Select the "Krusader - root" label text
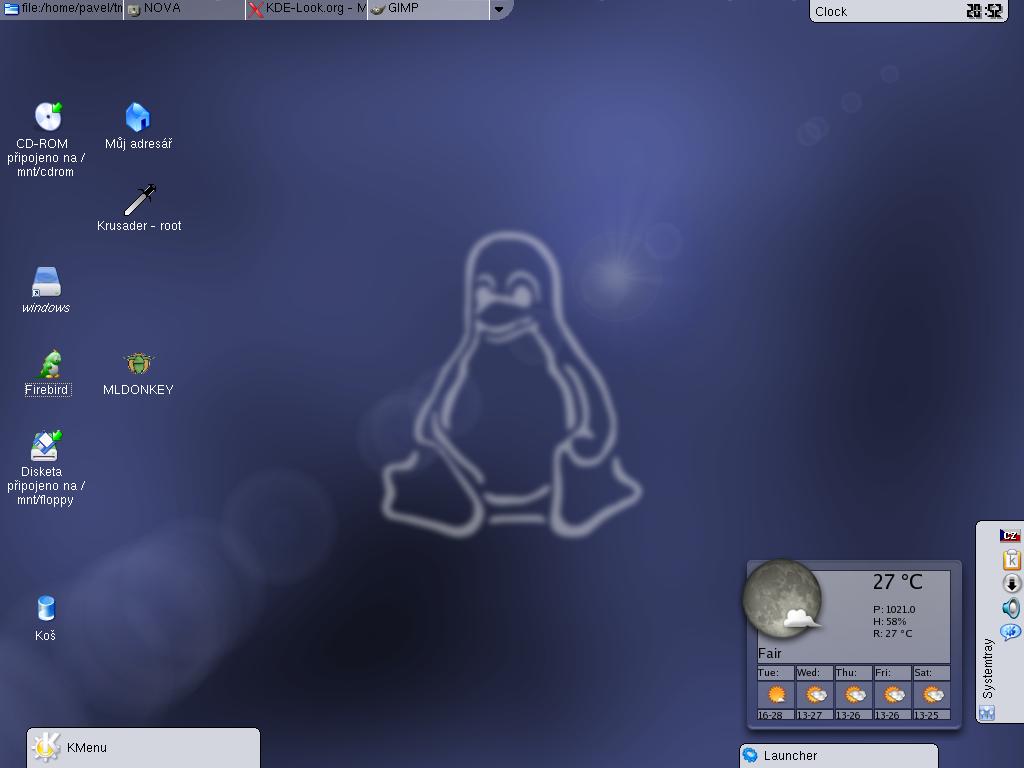This screenshot has width=1024, height=768. (x=139, y=226)
